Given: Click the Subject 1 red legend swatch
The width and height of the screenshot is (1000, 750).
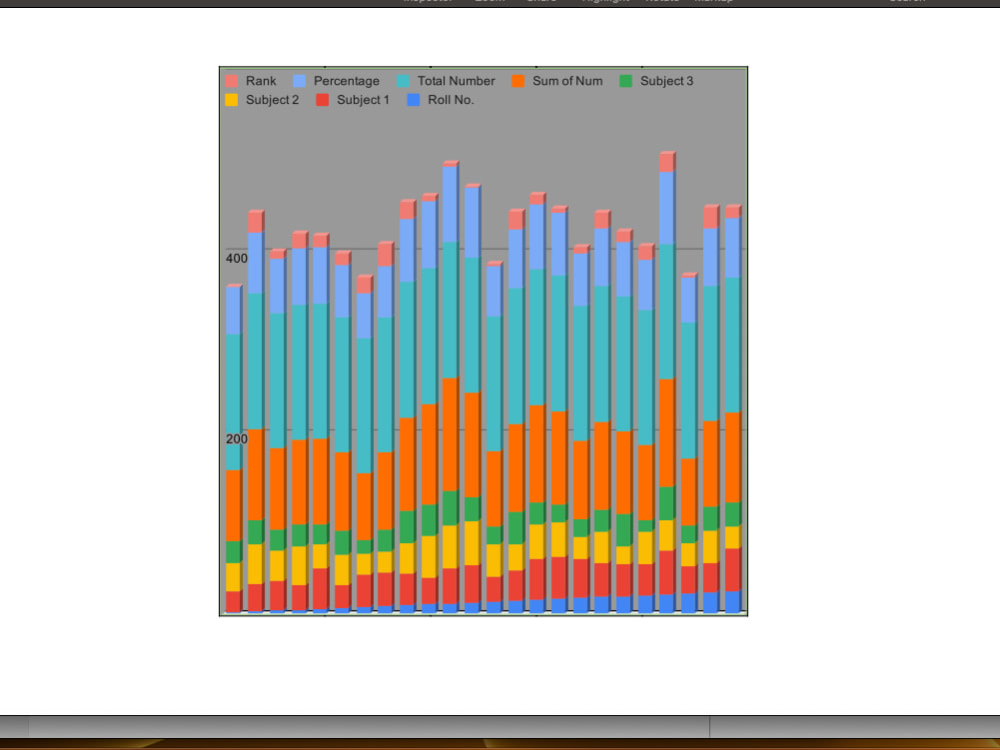Looking at the screenshot, I should (323, 100).
